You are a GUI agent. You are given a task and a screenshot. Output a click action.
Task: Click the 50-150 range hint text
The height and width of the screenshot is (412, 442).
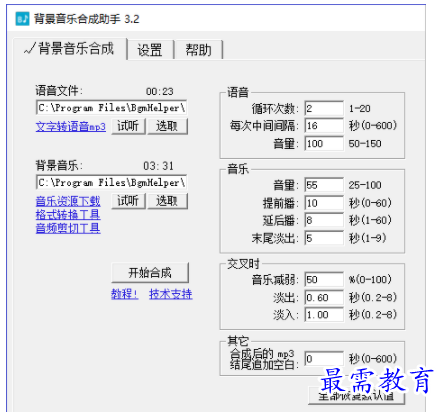[x=365, y=144]
